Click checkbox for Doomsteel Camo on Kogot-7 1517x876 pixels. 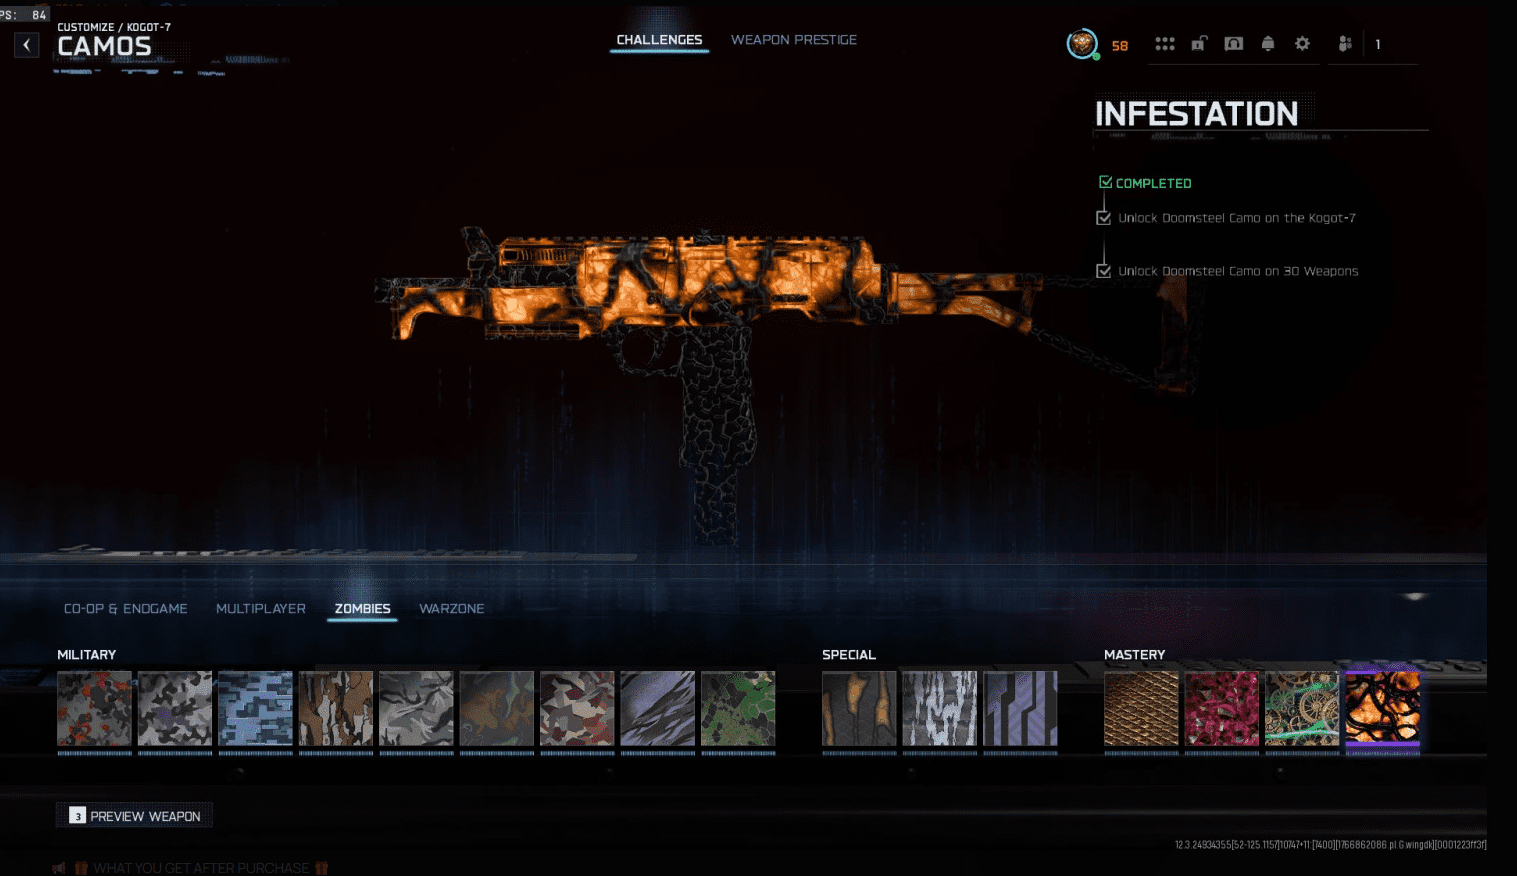point(1104,218)
